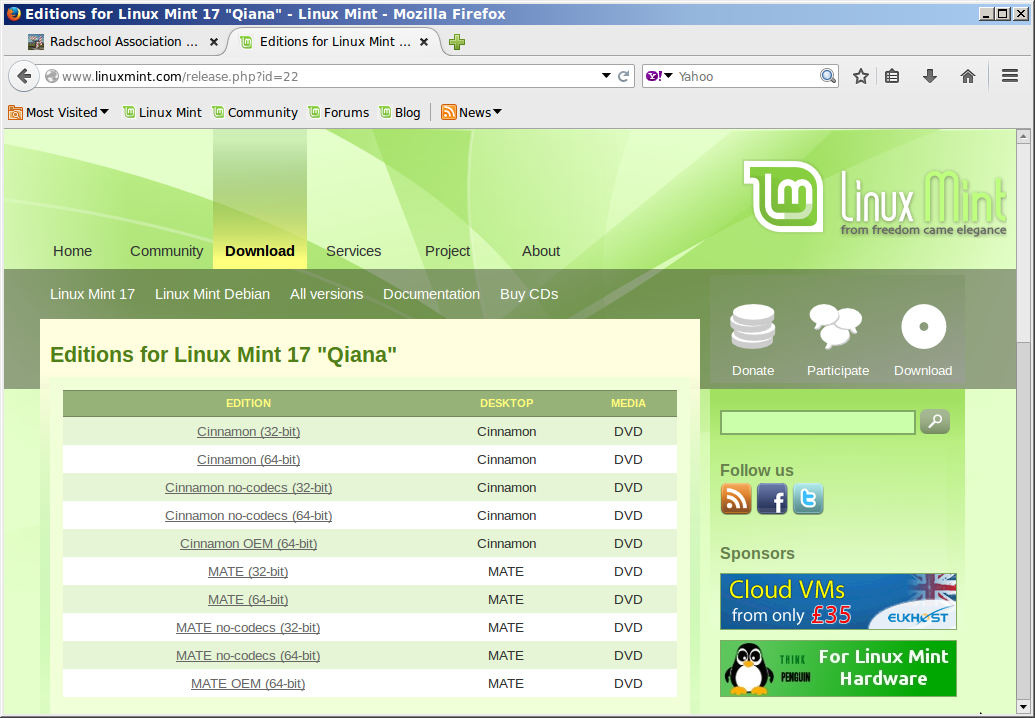Select the Editions for Linux Mint tab
This screenshot has height=718, width=1035.
[334, 42]
